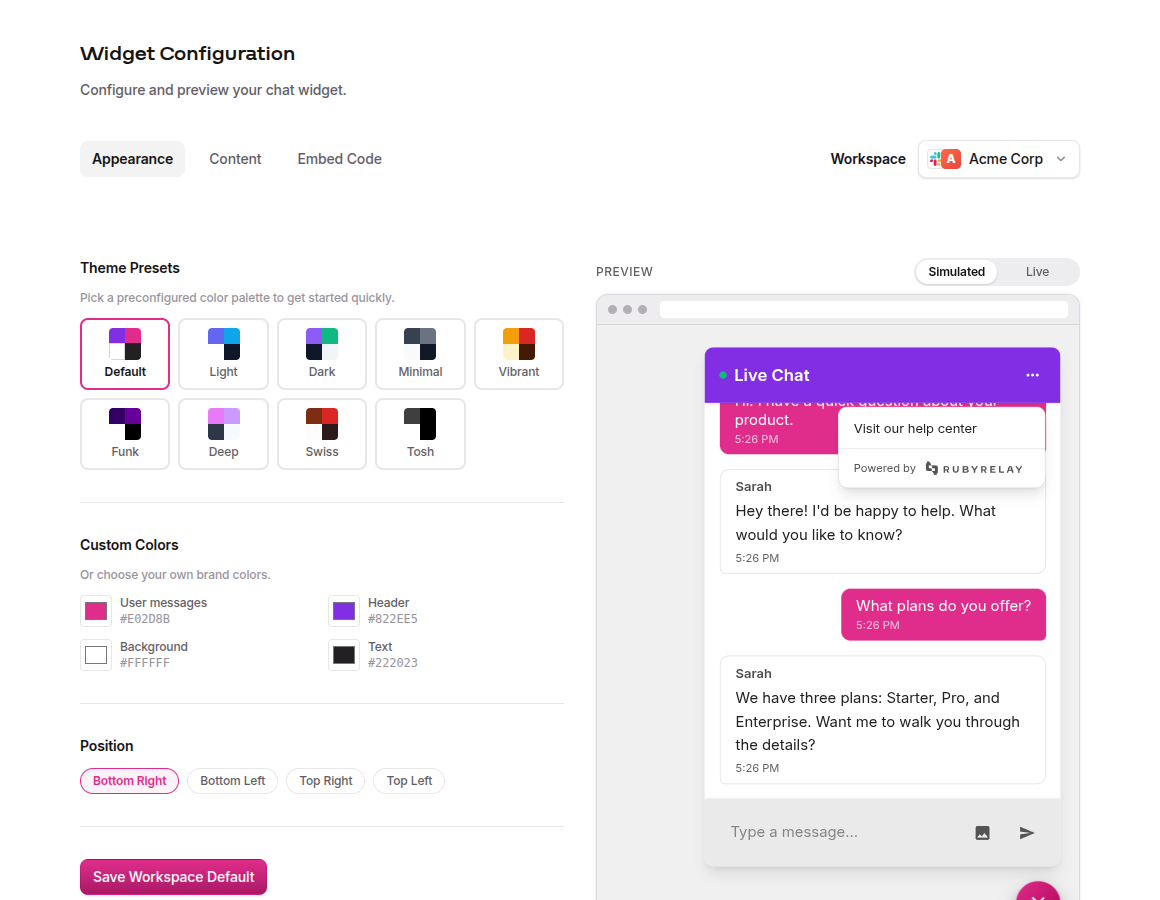This screenshot has height=900, width=1160.
Task: Focus the Type a message field
Action: tap(843, 832)
